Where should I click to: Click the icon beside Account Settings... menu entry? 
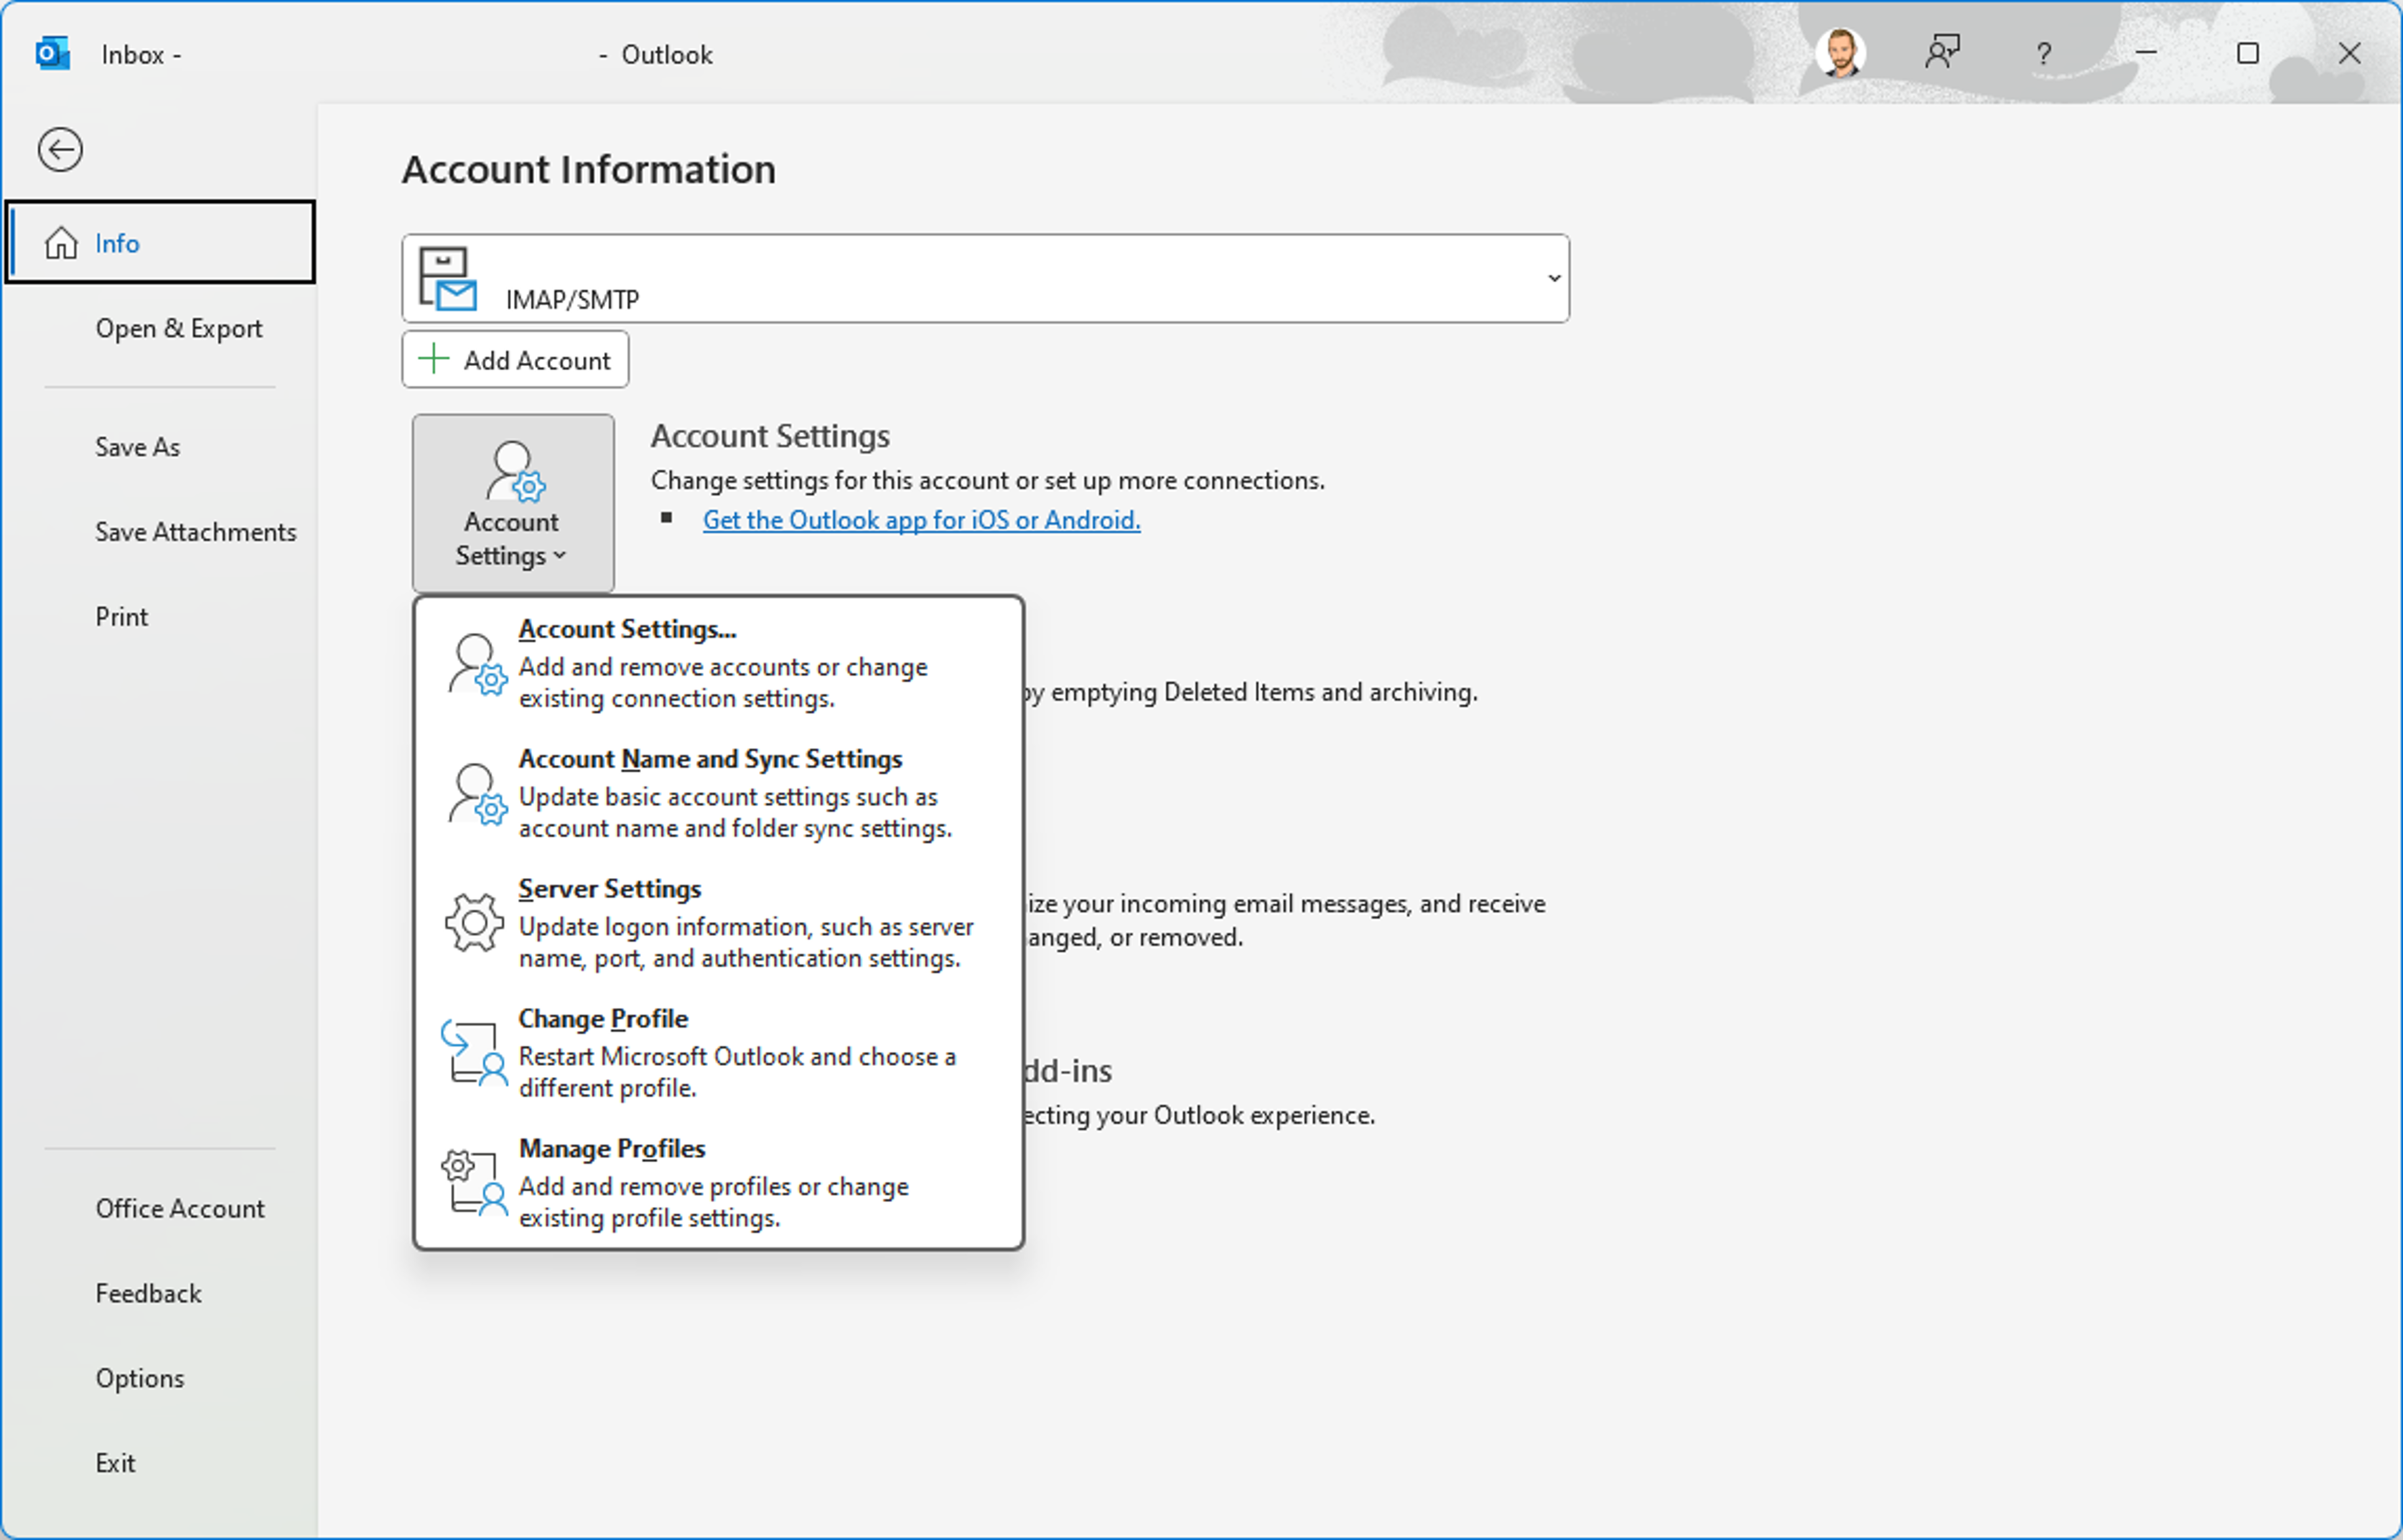click(477, 664)
